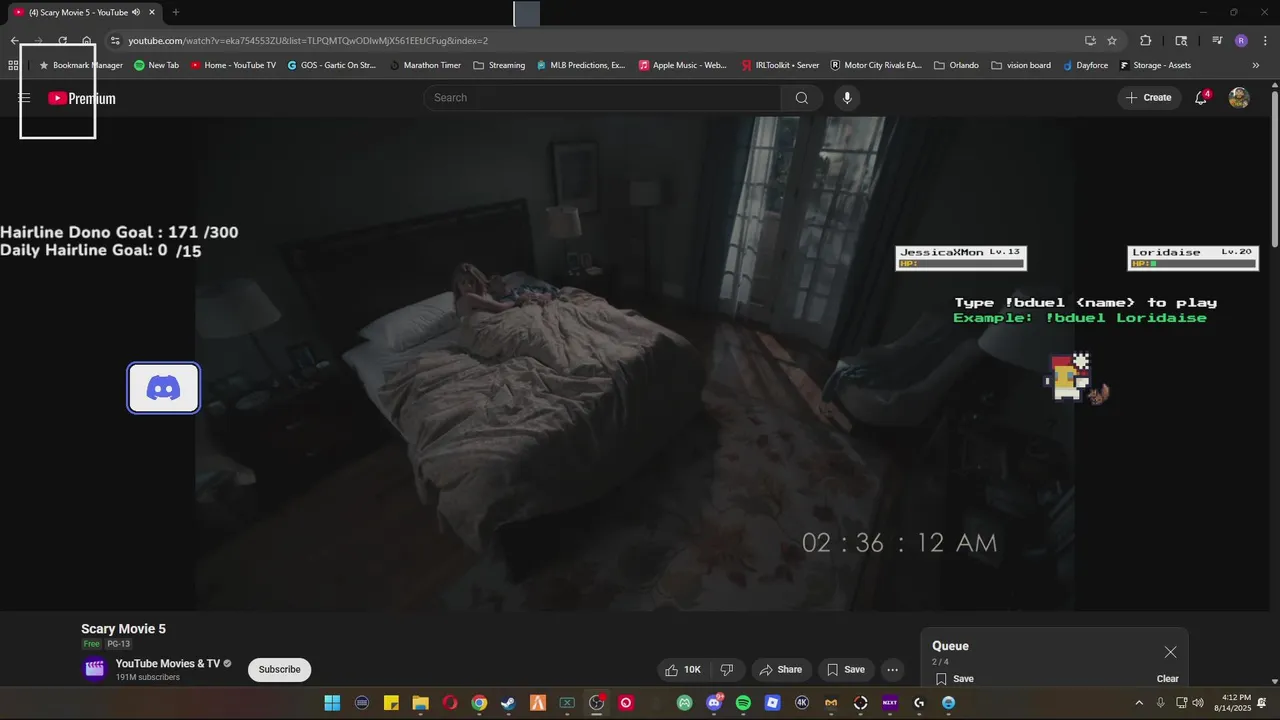The width and height of the screenshot is (1280, 720).
Task: Show hidden system tray icons
Action: (x=1139, y=703)
